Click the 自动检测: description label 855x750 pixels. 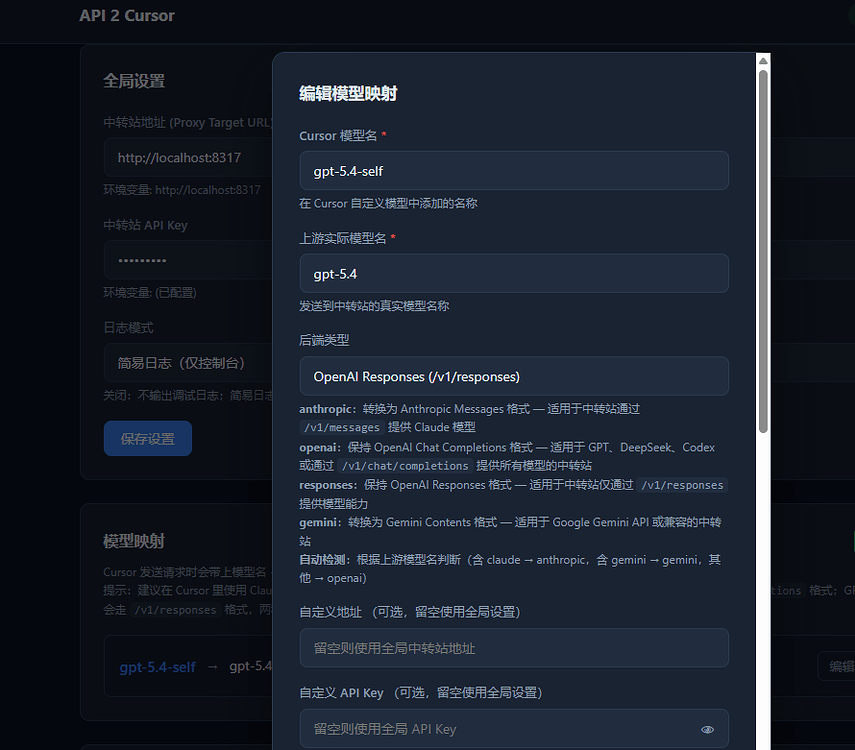326,560
